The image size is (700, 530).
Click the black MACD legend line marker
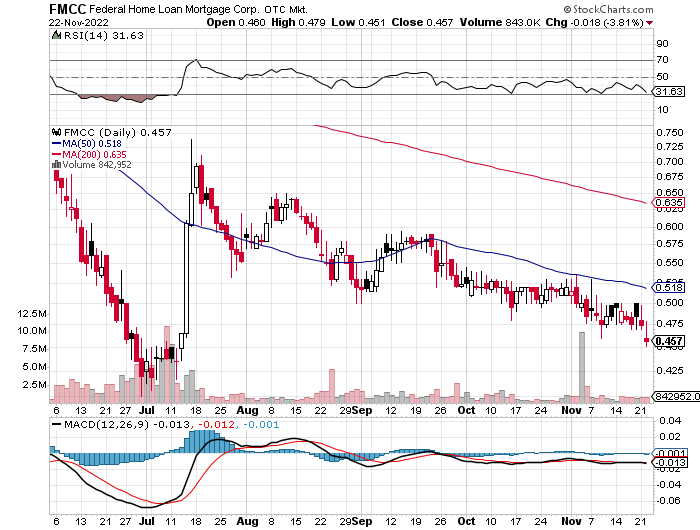(x=56, y=424)
